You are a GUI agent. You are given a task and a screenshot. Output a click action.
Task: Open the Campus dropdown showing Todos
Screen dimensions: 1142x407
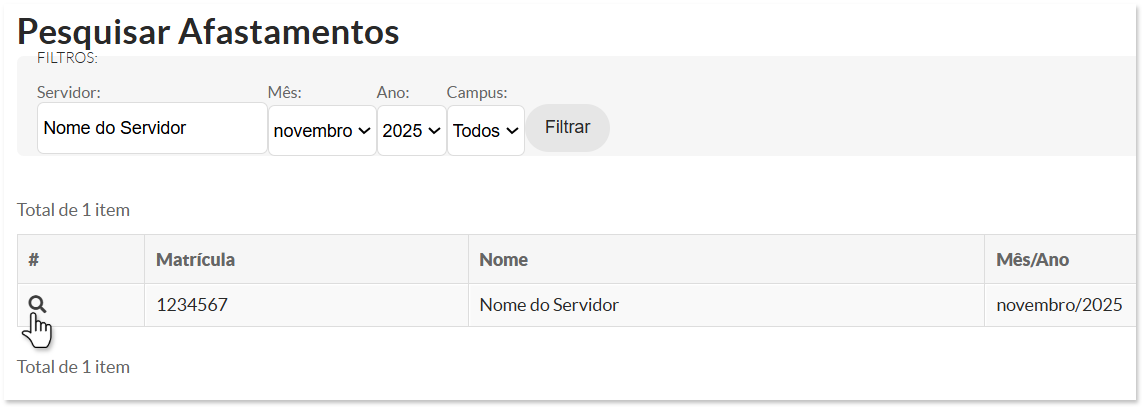click(x=485, y=130)
